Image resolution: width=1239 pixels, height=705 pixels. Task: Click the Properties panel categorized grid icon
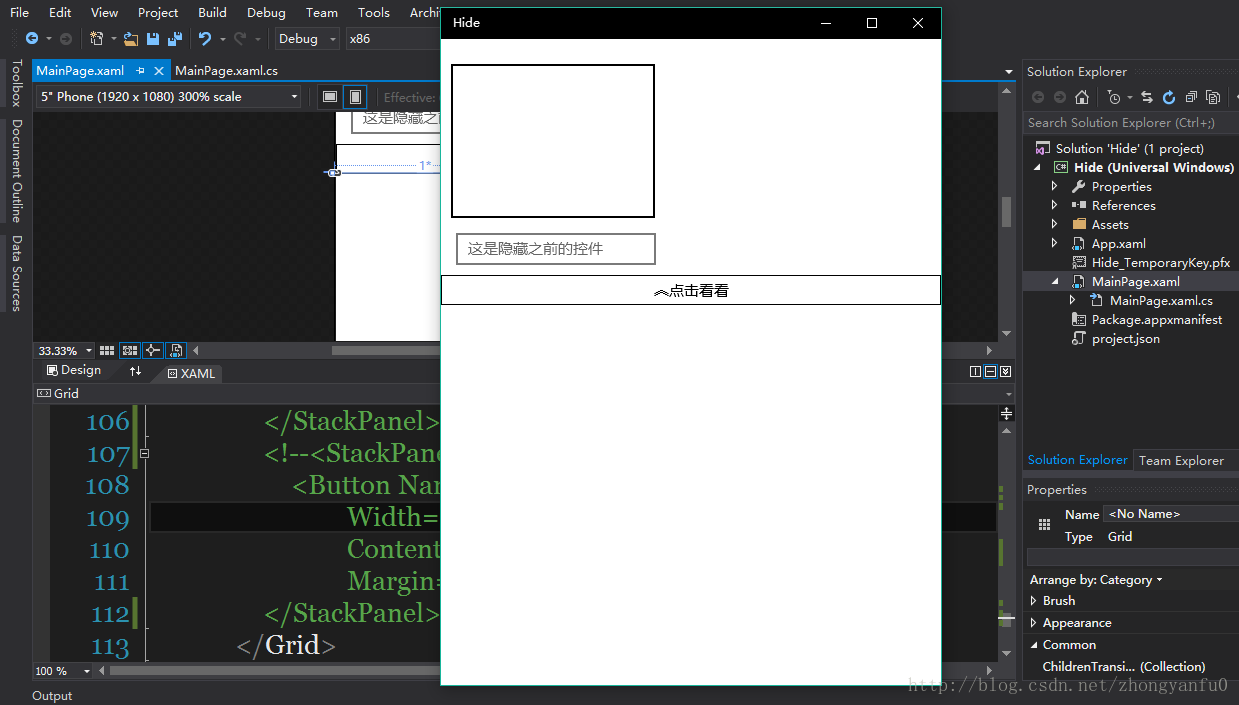[1044, 525]
